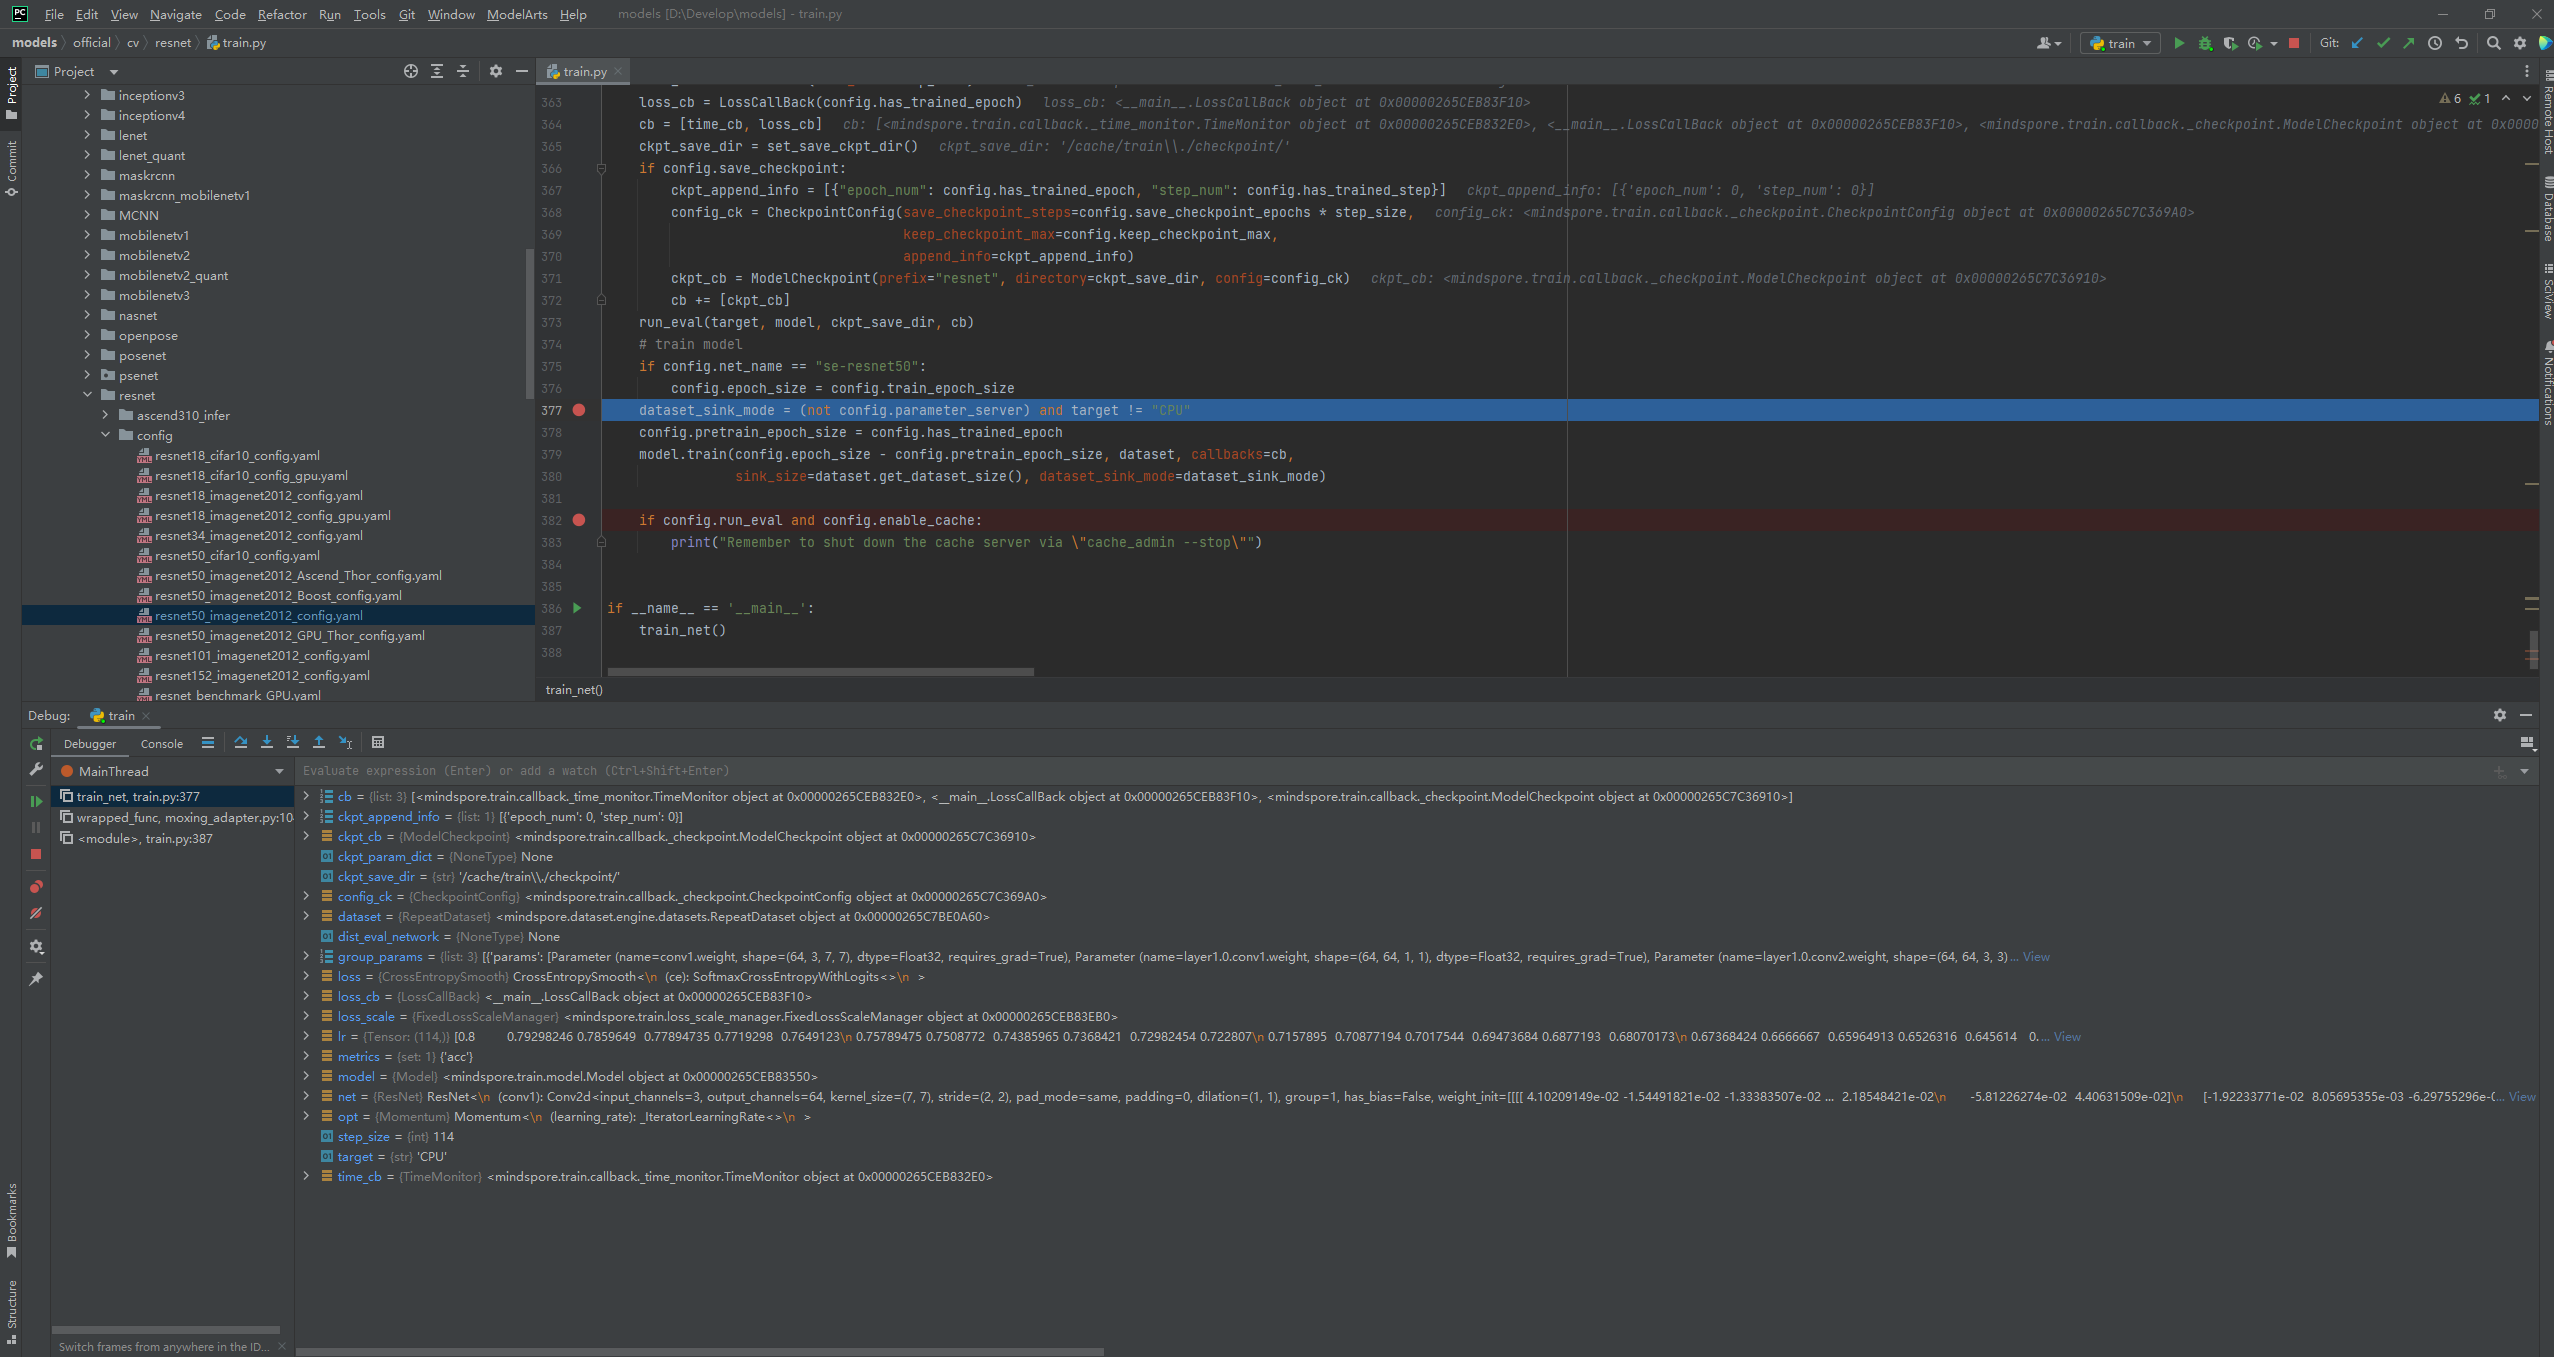Run train with coverage
The image size is (2554, 1357).
pos(2230,43)
